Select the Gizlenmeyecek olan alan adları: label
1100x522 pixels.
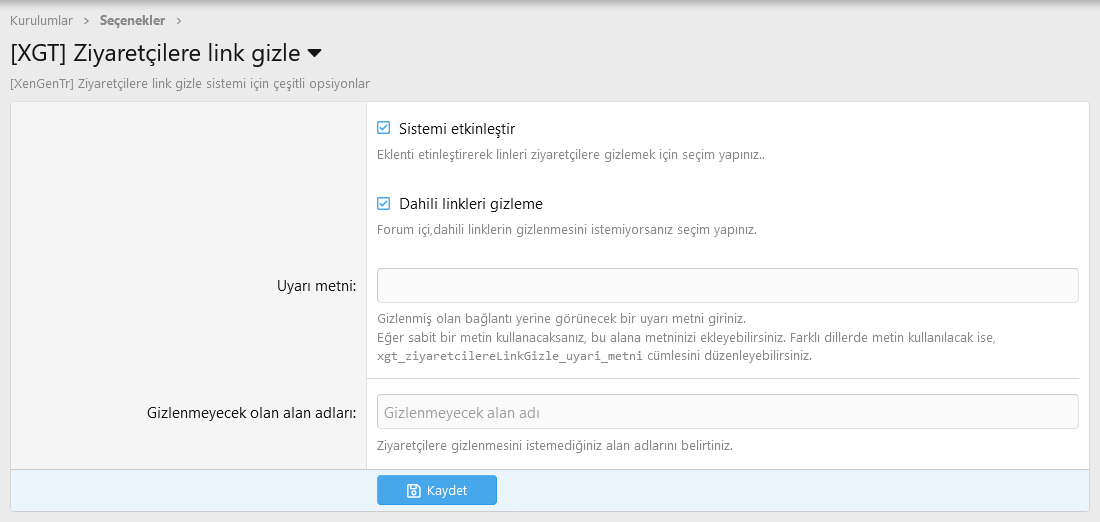point(251,412)
